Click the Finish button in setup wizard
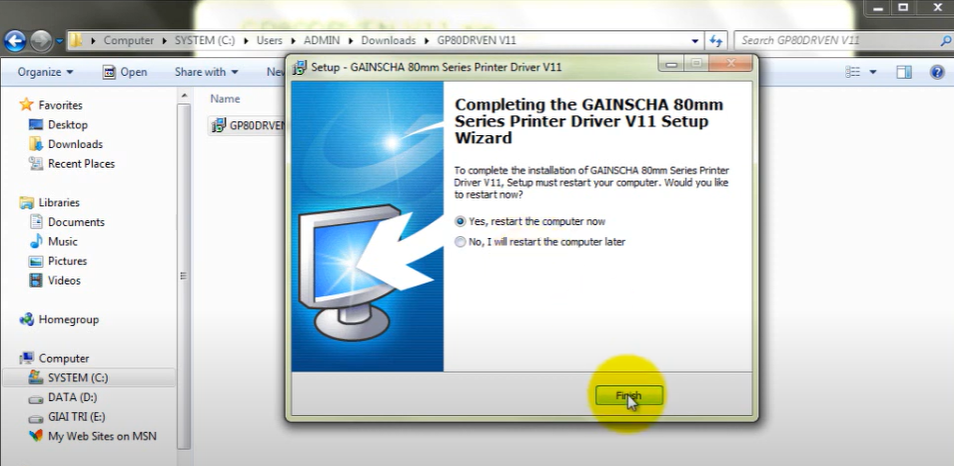954x466 pixels. point(628,395)
